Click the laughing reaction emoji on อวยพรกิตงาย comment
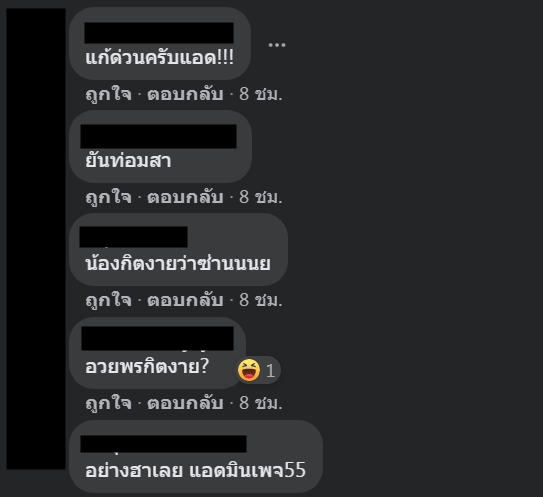The image size is (543, 497). point(249,370)
